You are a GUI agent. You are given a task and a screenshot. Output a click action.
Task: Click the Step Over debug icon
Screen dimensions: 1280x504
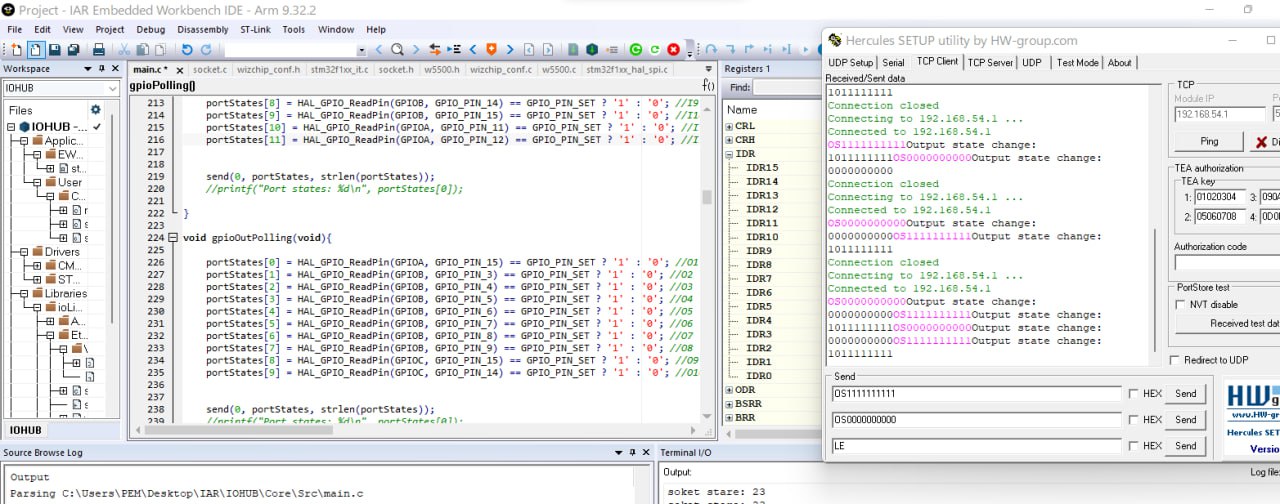tap(711, 49)
